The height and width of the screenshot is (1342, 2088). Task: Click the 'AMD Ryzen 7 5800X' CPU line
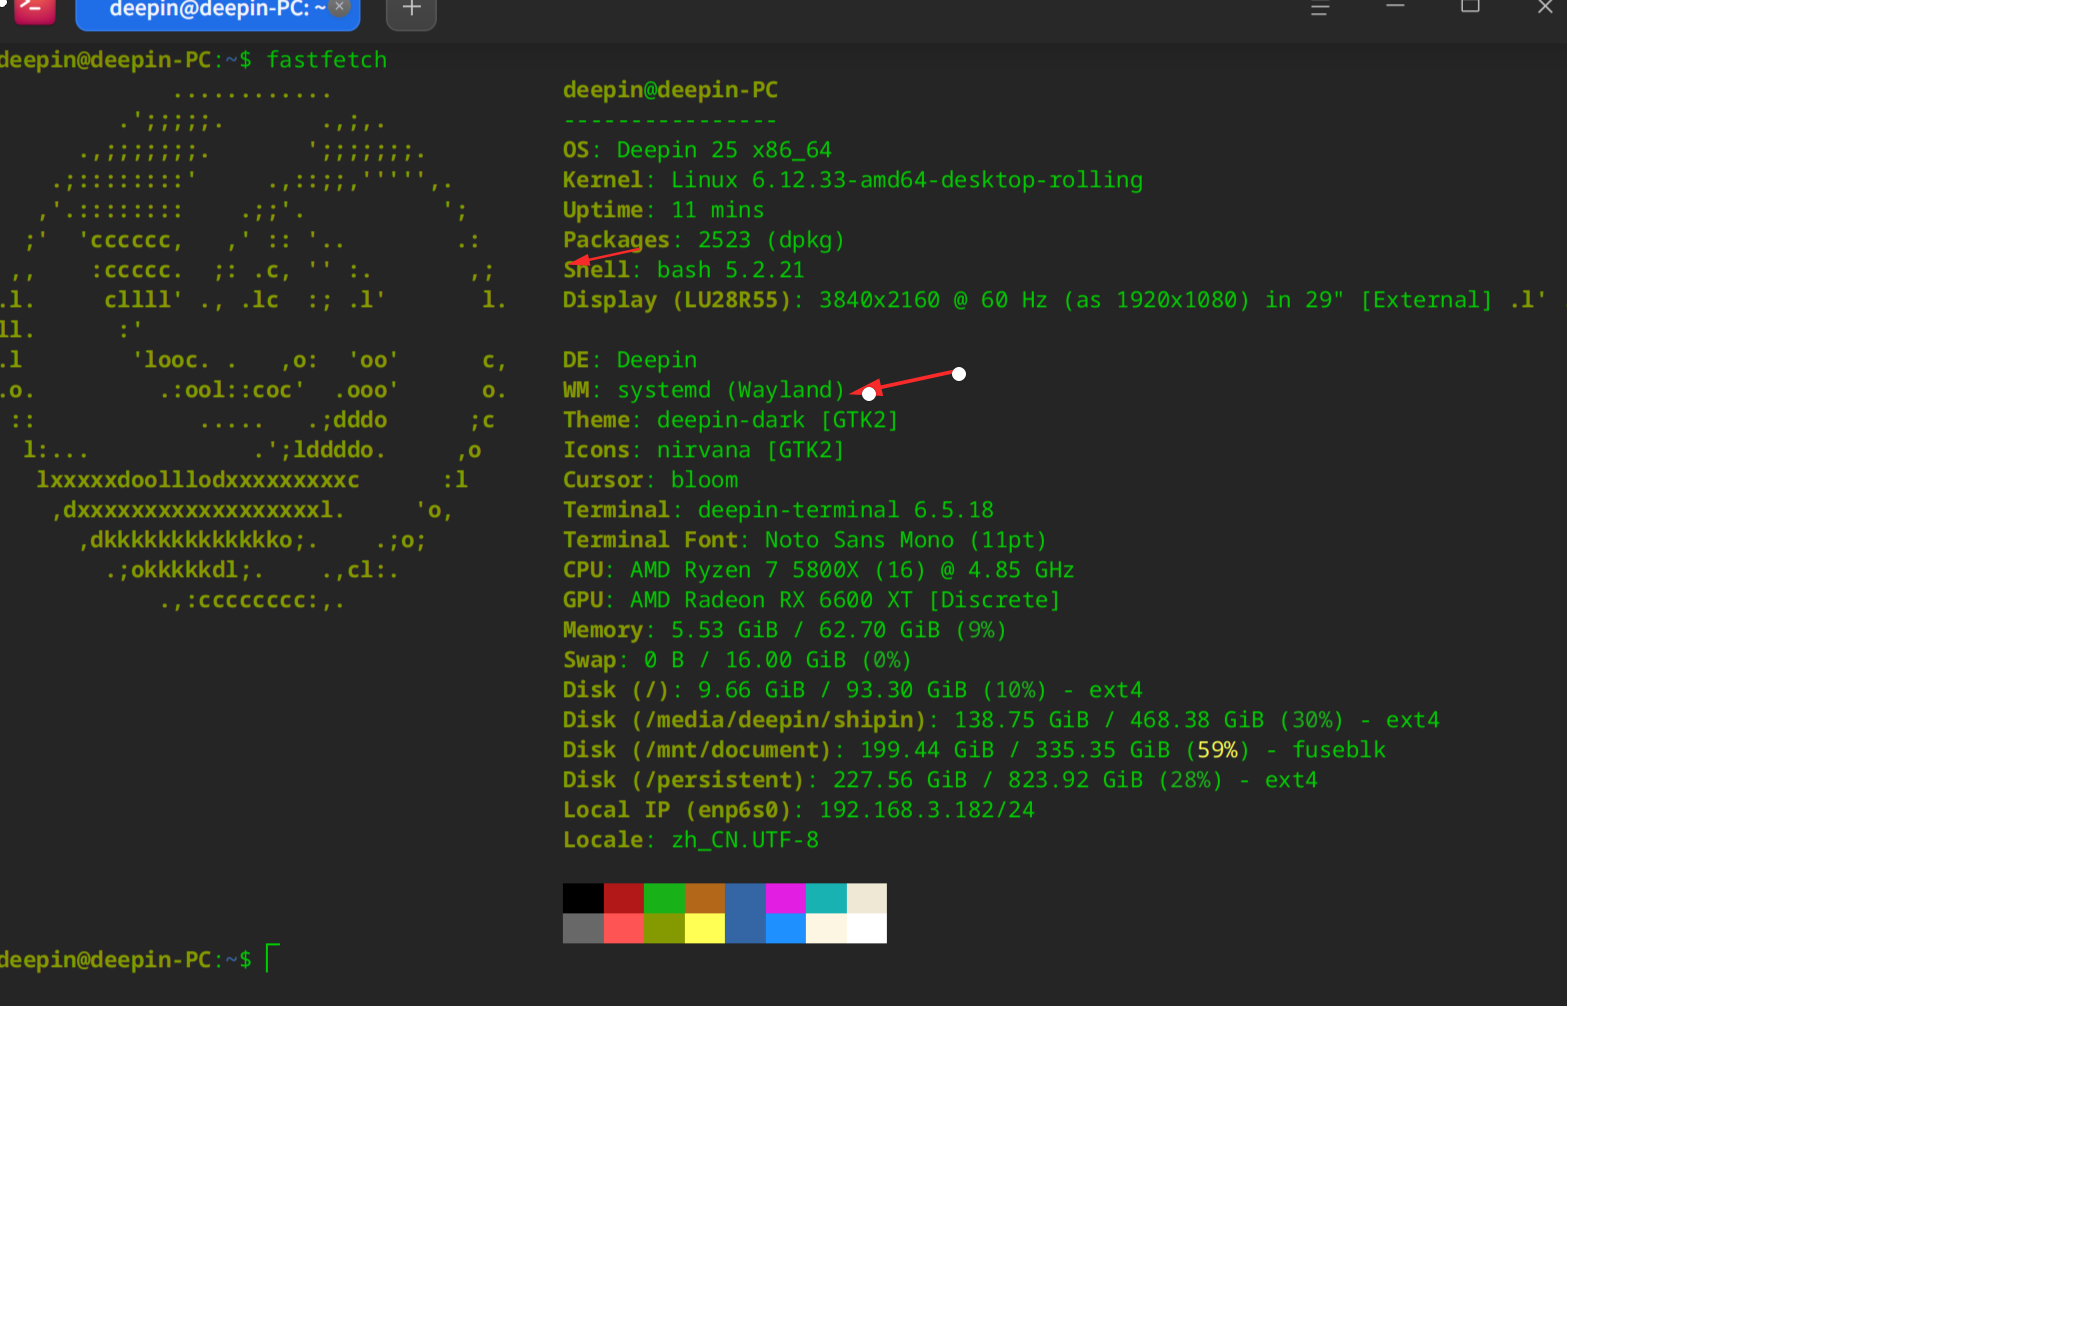818,570
